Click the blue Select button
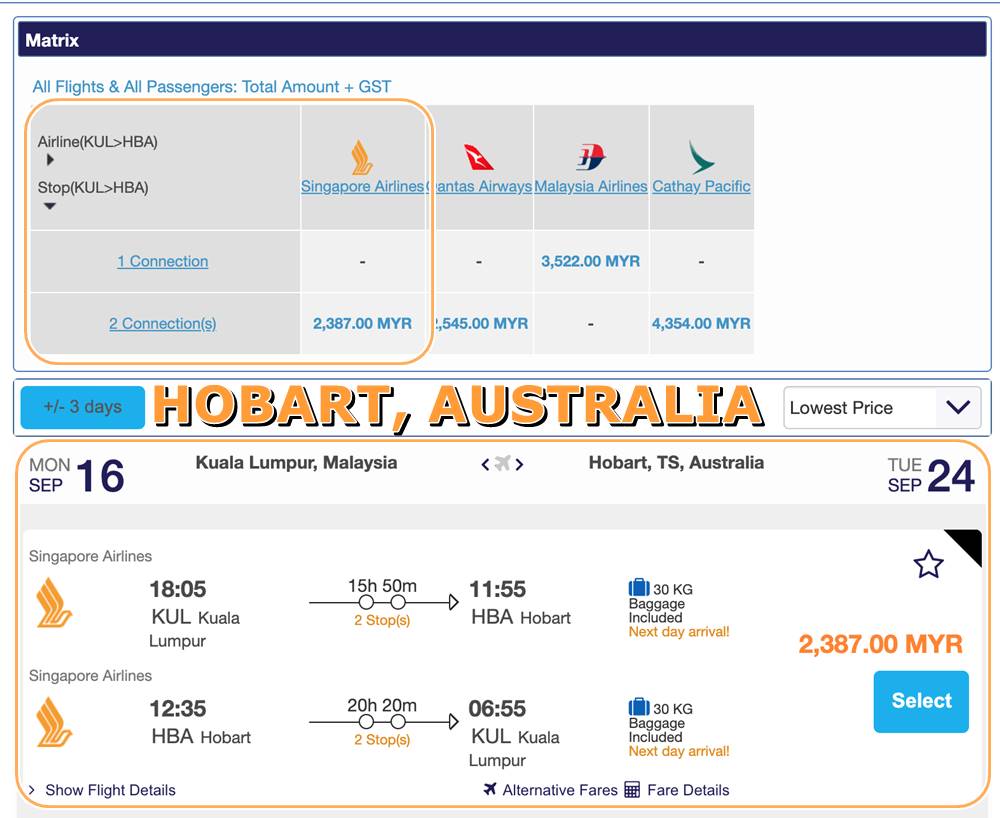 click(x=921, y=701)
